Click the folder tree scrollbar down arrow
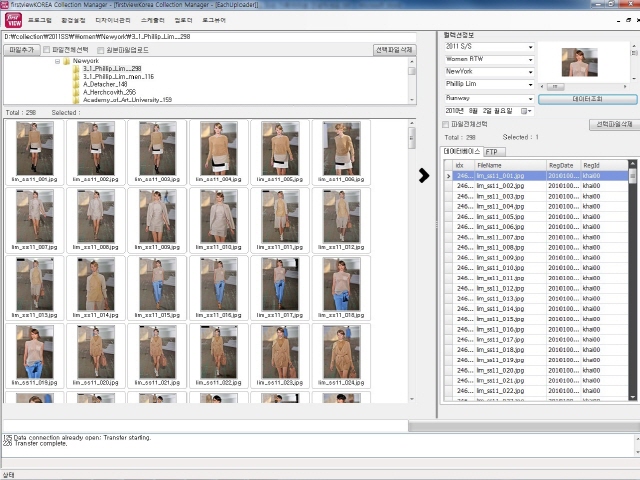 coord(412,100)
